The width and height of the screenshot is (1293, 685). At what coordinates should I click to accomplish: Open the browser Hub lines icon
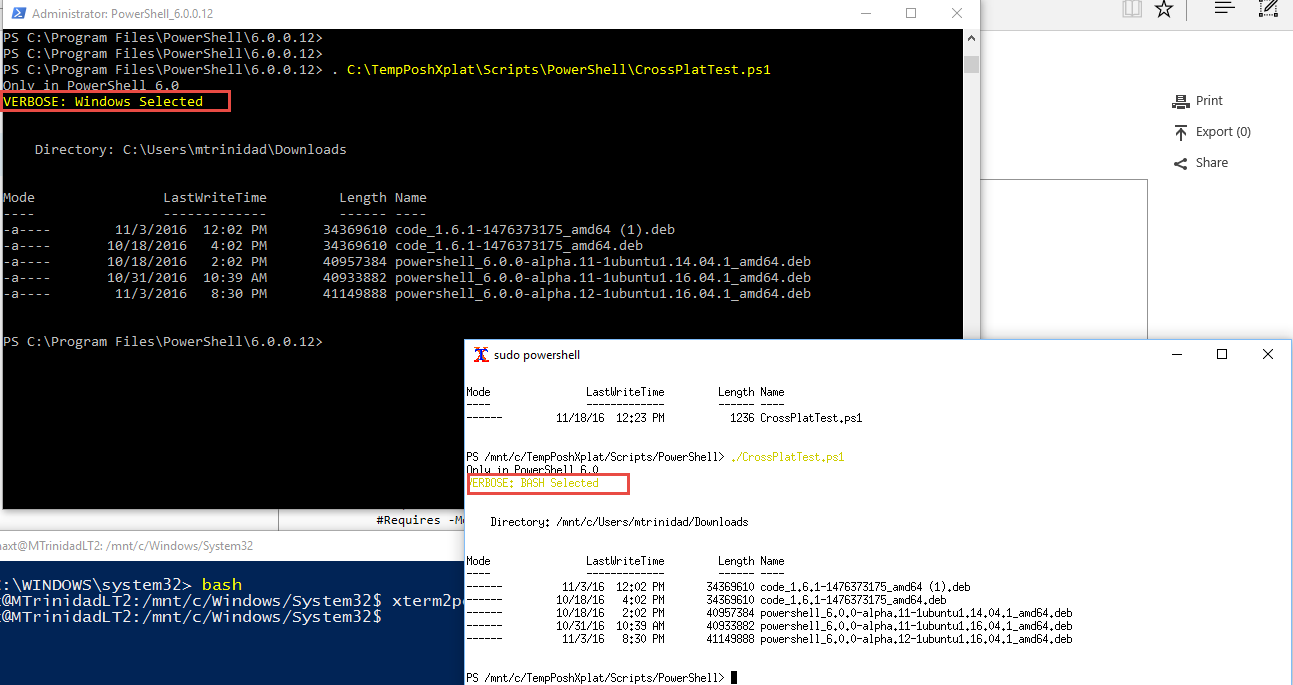pyautogui.click(x=1224, y=8)
